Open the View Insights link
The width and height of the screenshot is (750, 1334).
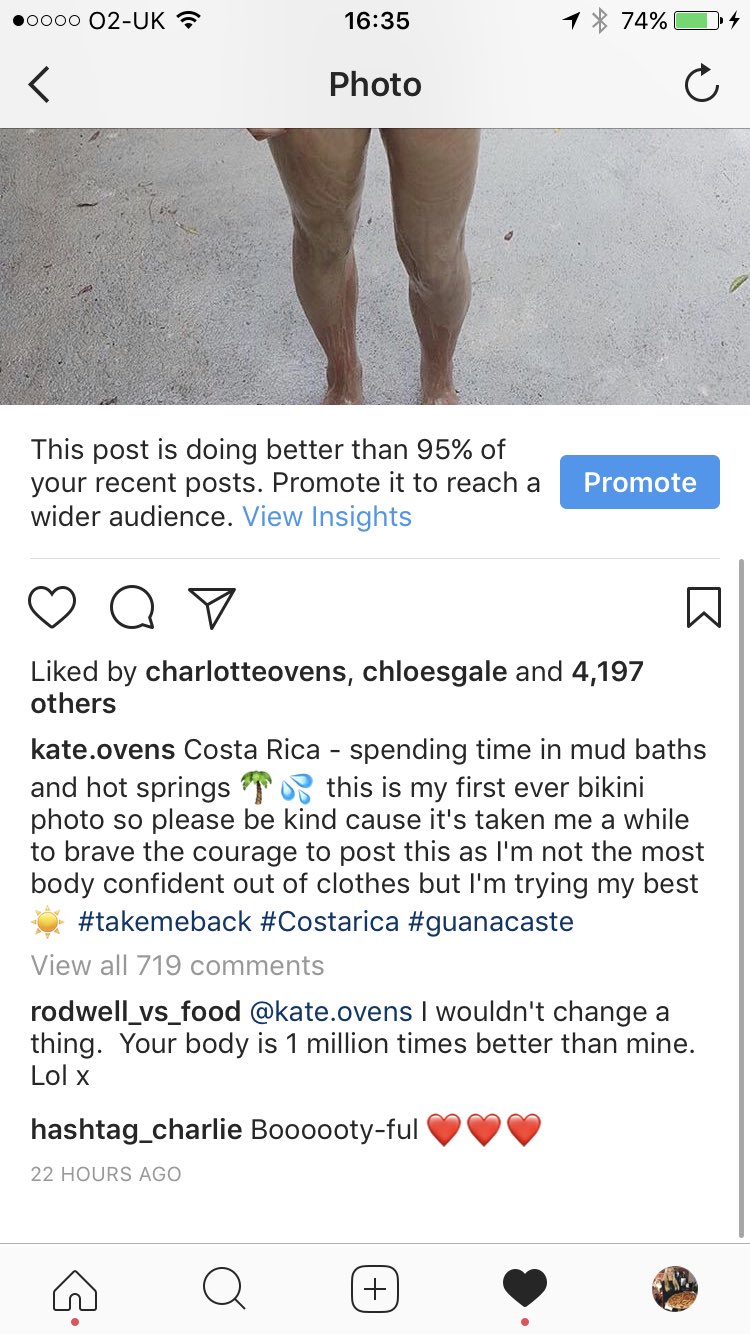tap(327, 516)
